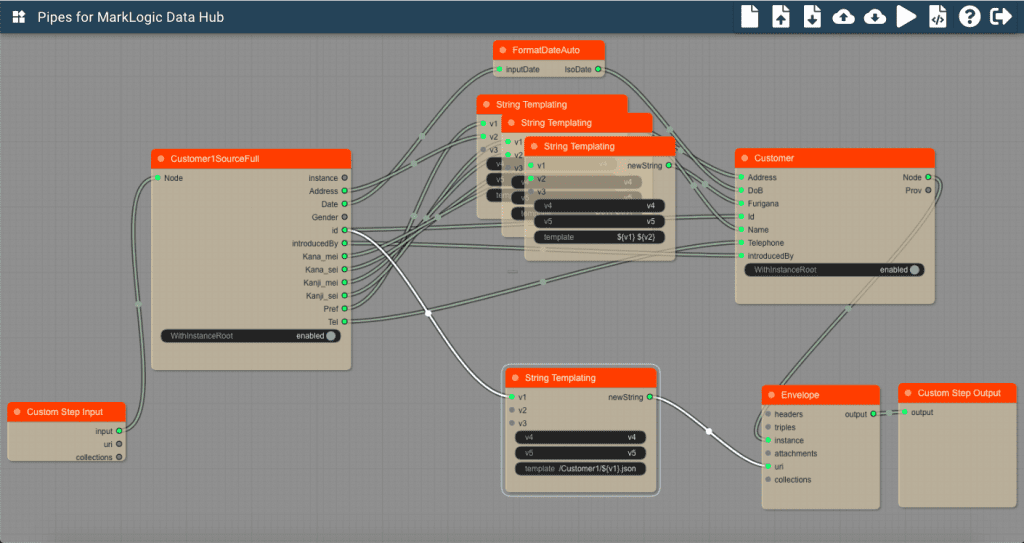1024x543 pixels.
Task: Collapse Custom Step Output node via title dot
Action: tap(907, 393)
